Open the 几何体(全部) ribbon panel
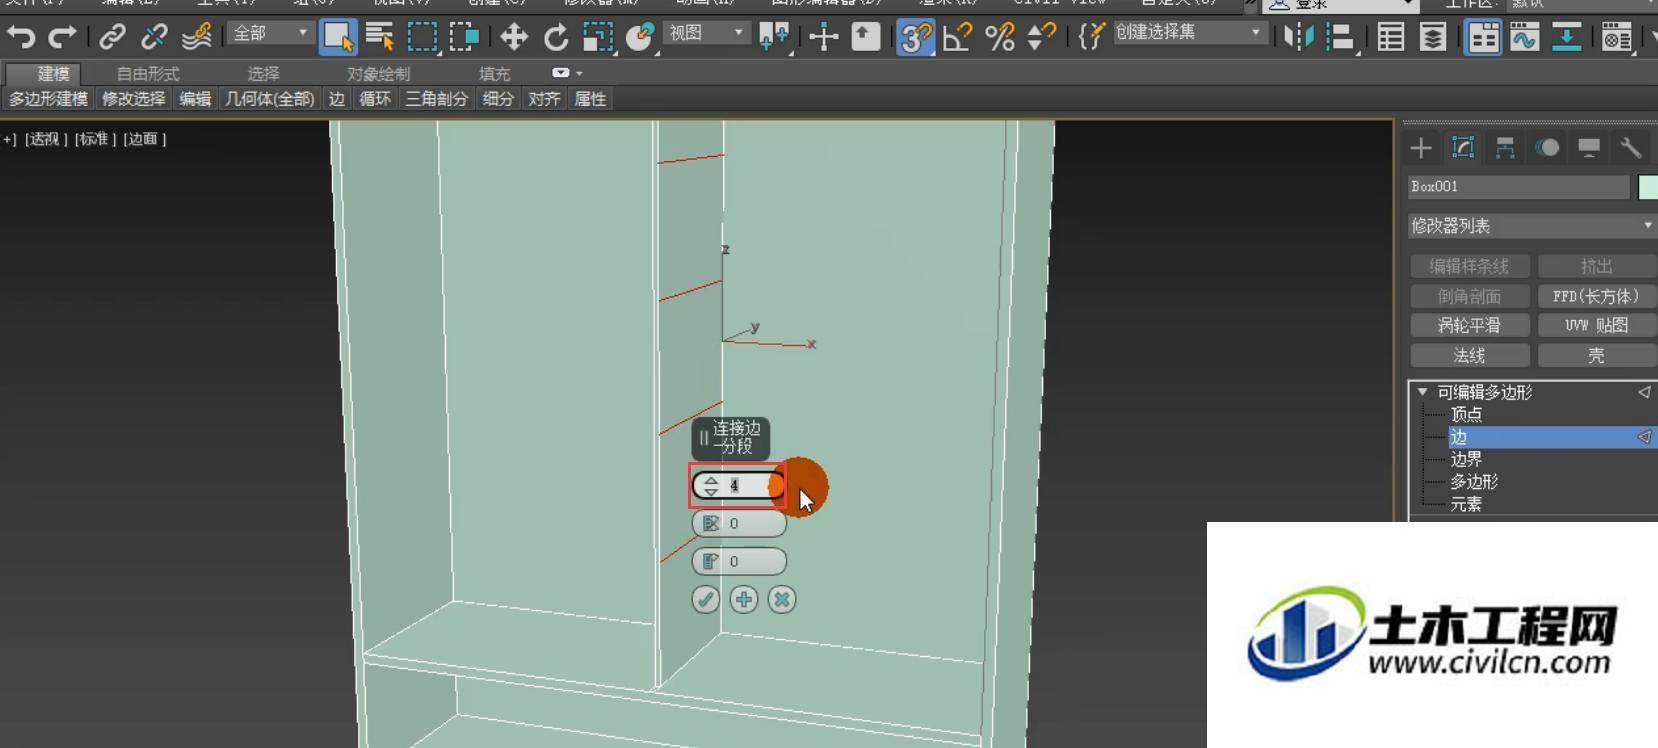The image size is (1658, 748). [x=269, y=99]
